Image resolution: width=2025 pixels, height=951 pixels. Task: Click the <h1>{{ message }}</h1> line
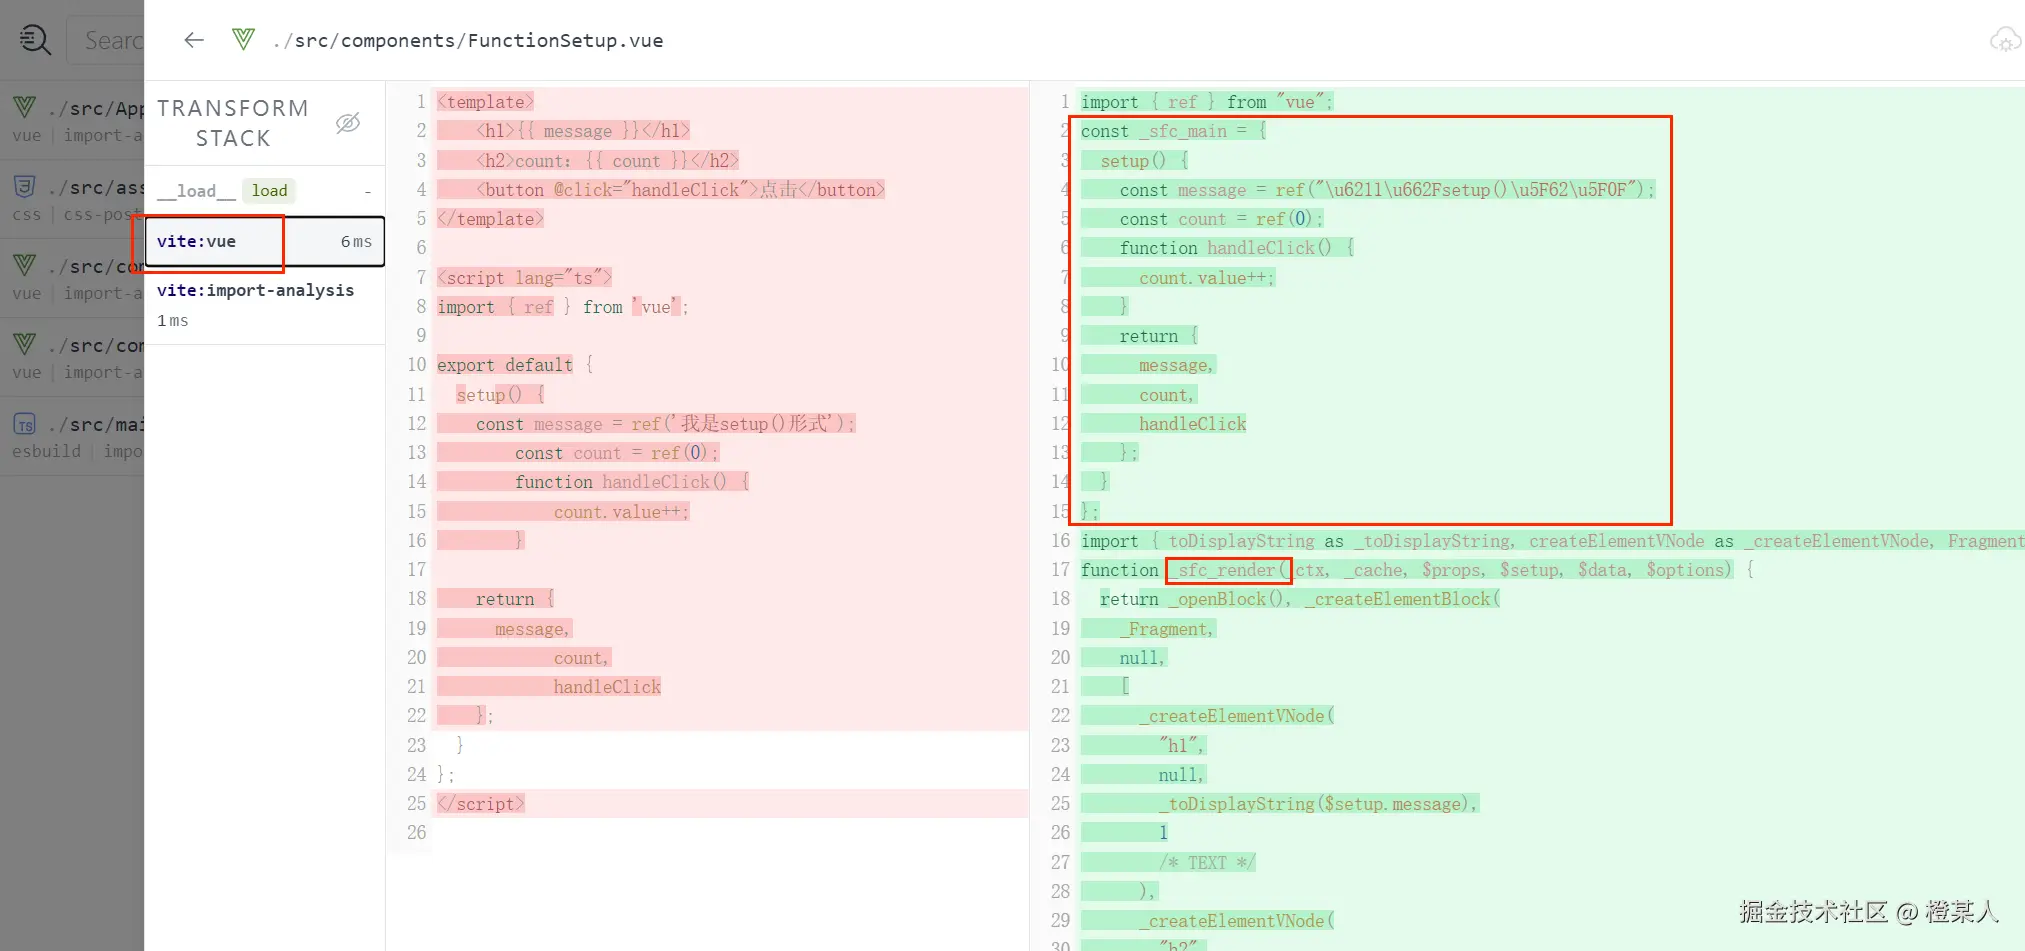583,131
